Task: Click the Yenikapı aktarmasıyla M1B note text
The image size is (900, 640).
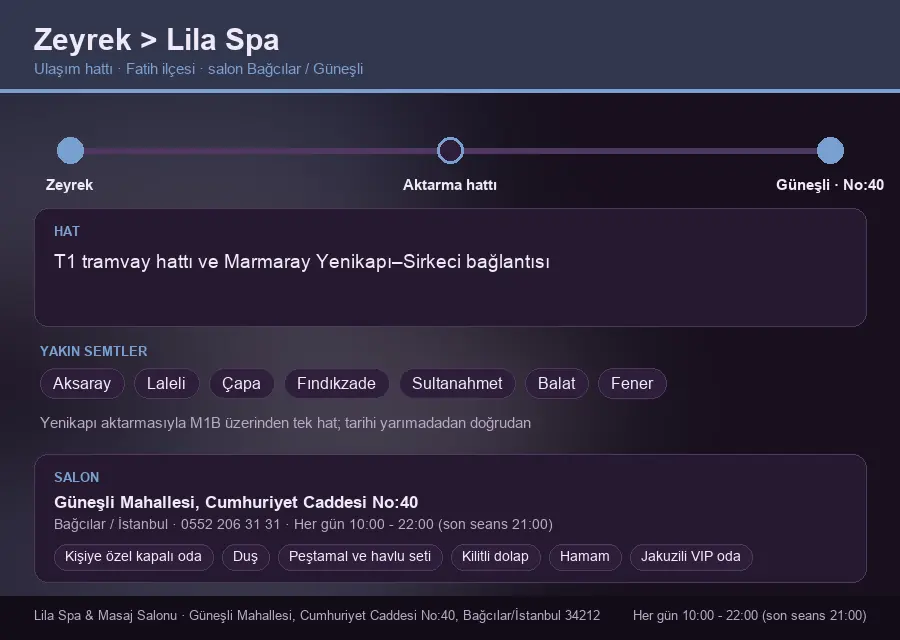Action: [x=285, y=423]
